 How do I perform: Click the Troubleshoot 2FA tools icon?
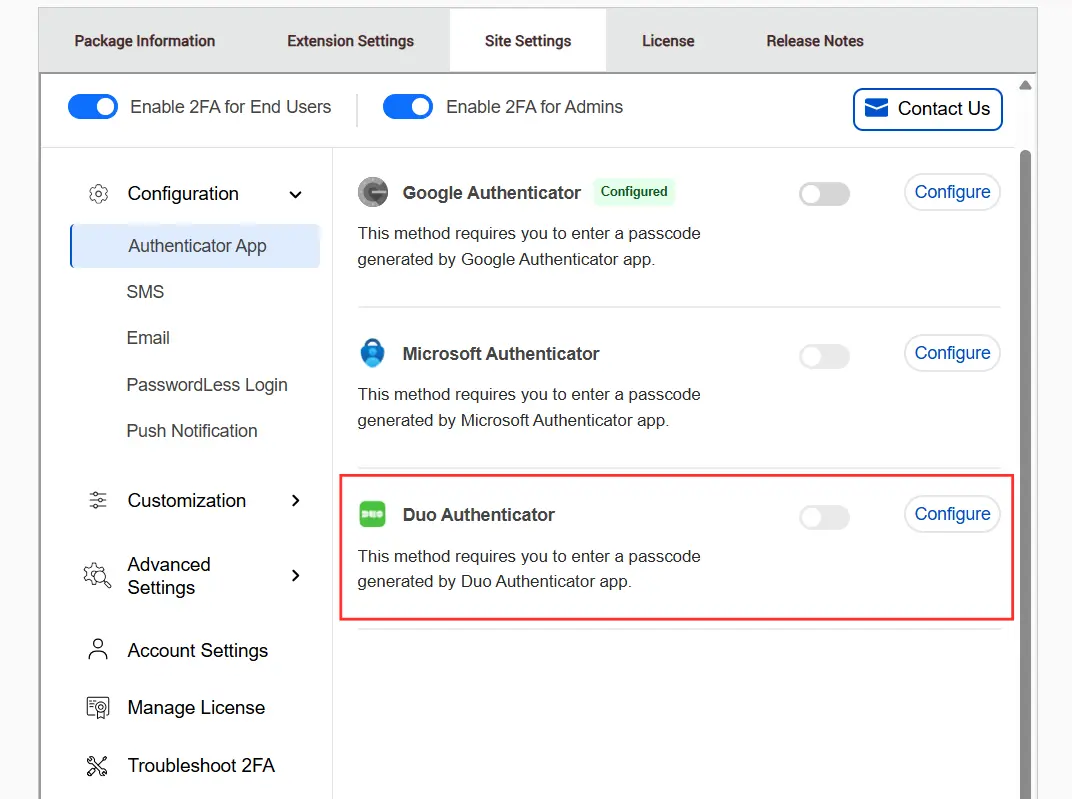pyautogui.click(x=97, y=766)
